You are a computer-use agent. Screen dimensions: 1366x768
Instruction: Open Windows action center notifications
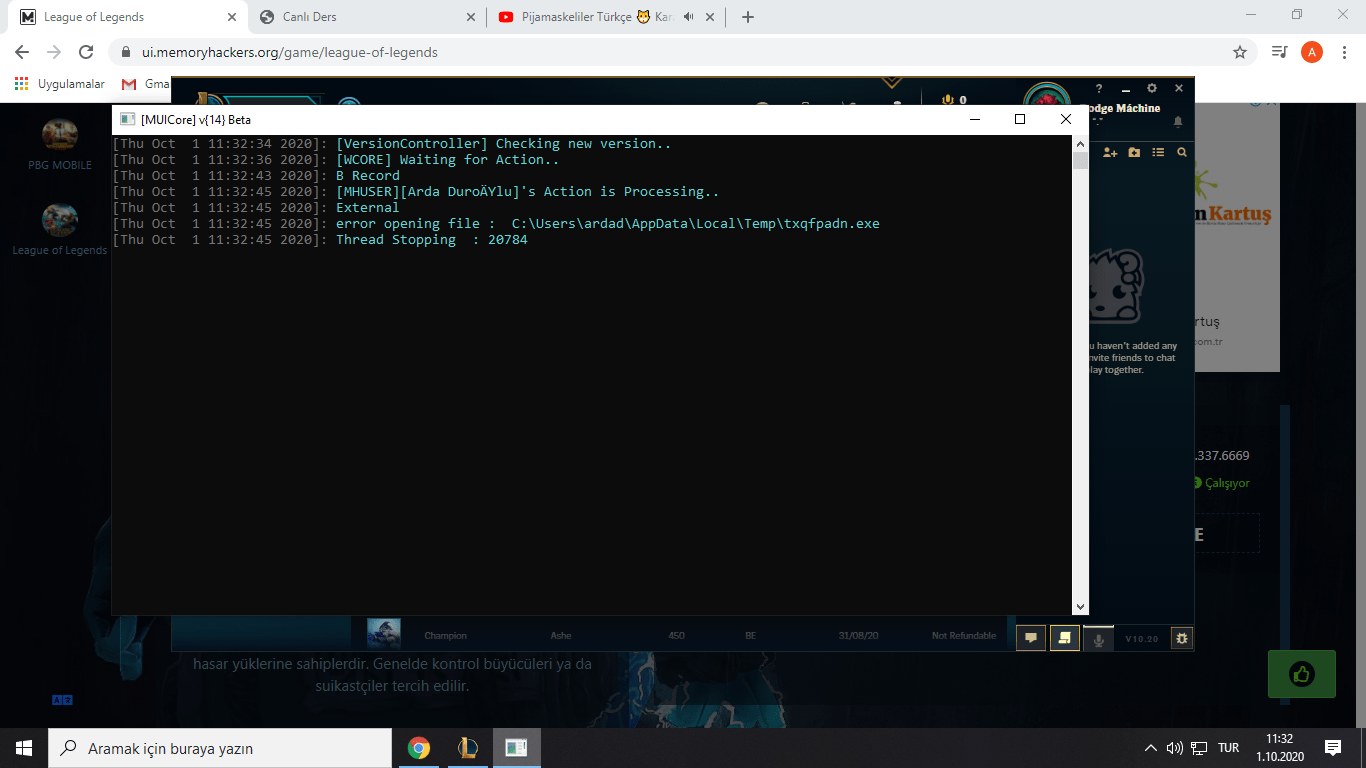pyautogui.click(x=1333, y=748)
